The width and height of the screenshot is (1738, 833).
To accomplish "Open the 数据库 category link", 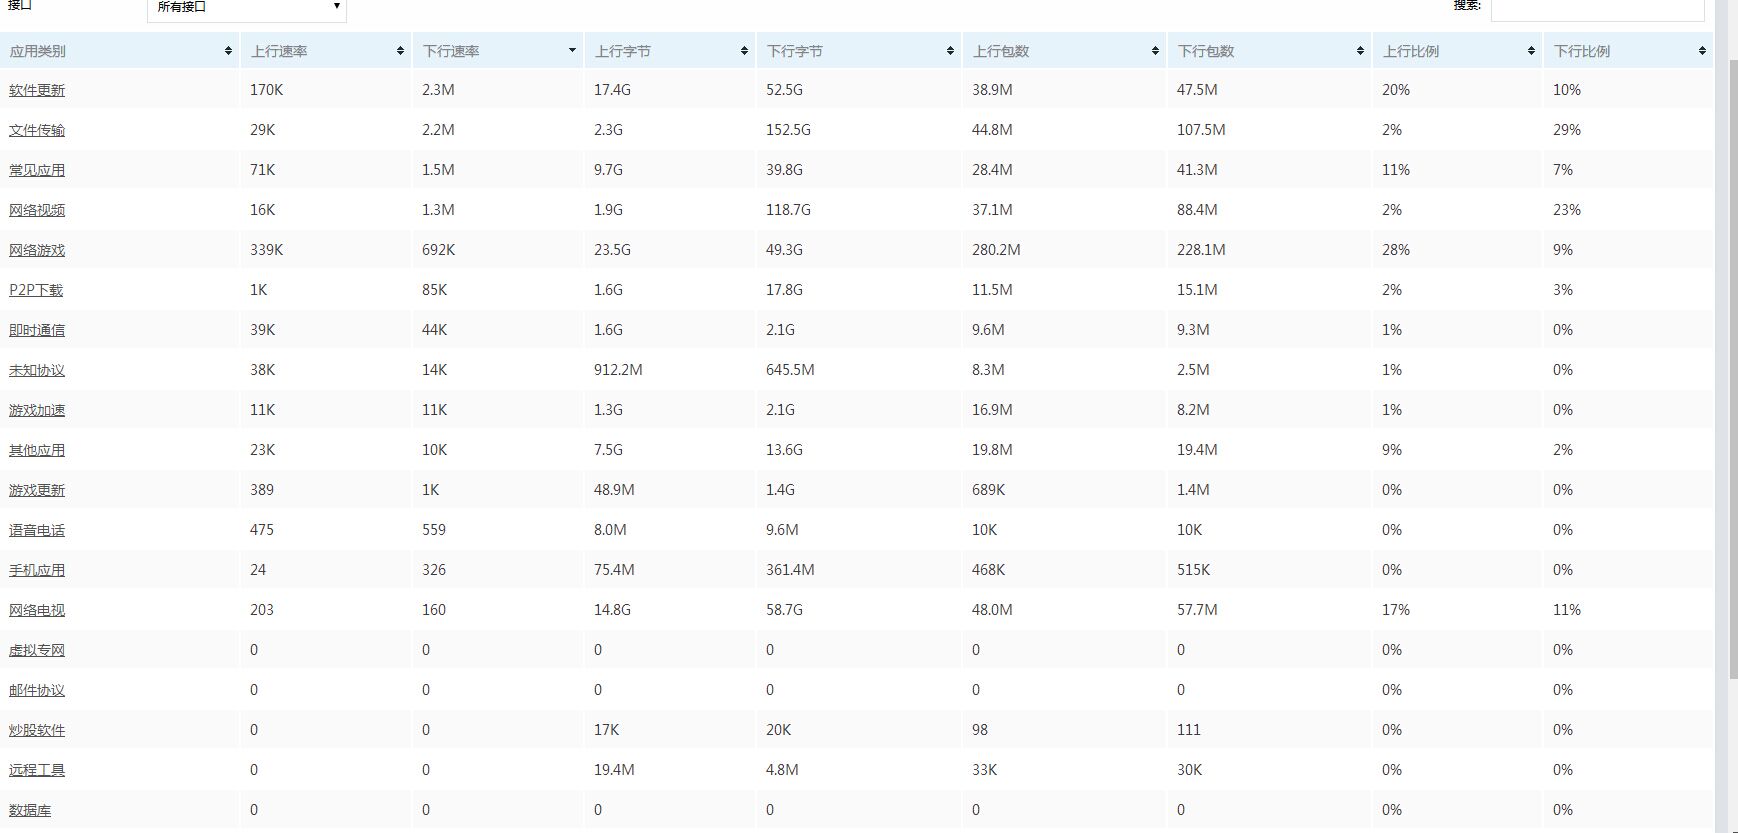I will click(30, 810).
